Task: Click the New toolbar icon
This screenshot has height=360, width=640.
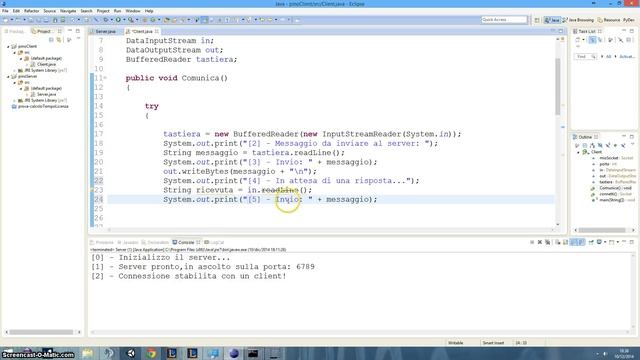Action: pos(5,20)
